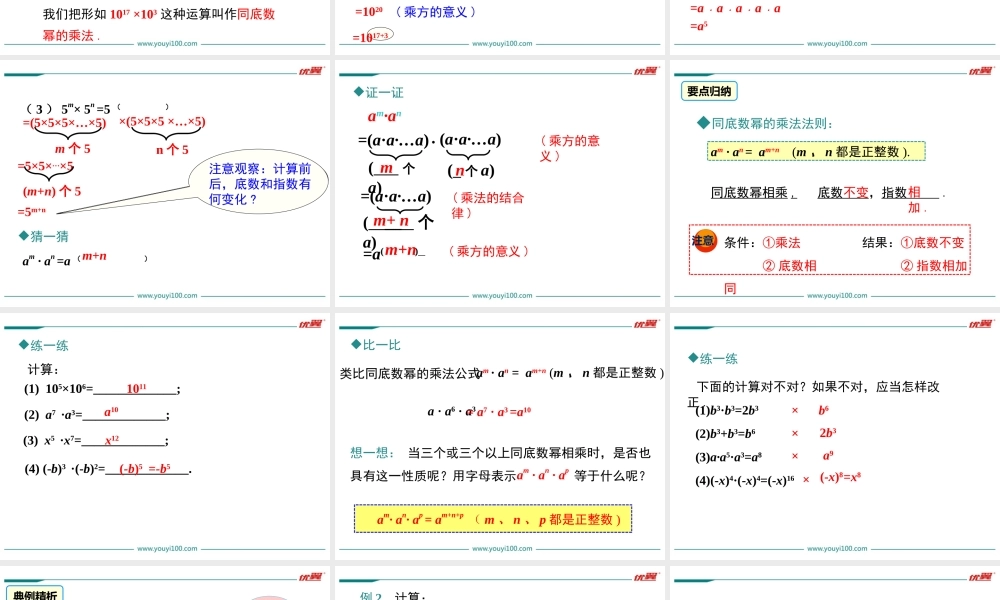Select the slide showing 同底数幂的乘法法则
This screenshot has width=1000, height=600.
tap(835, 180)
